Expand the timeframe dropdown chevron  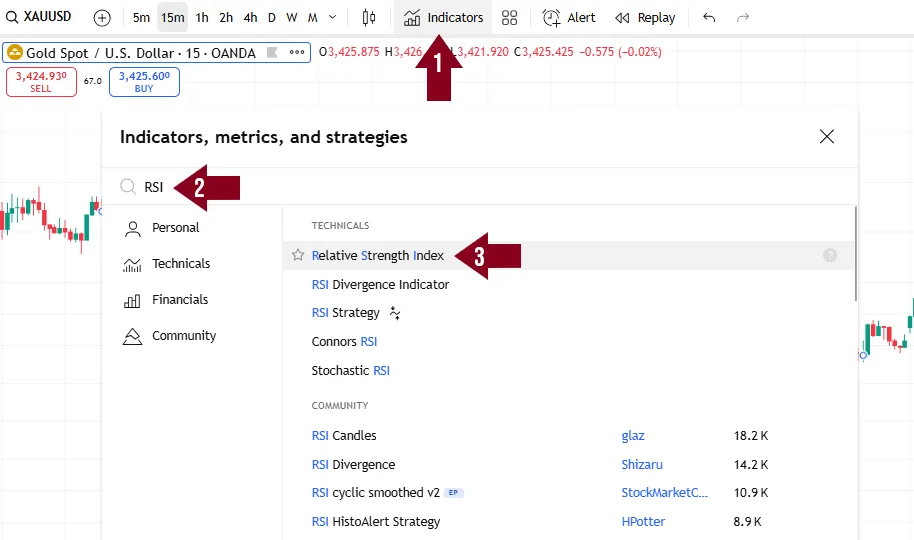click(333, 17)
